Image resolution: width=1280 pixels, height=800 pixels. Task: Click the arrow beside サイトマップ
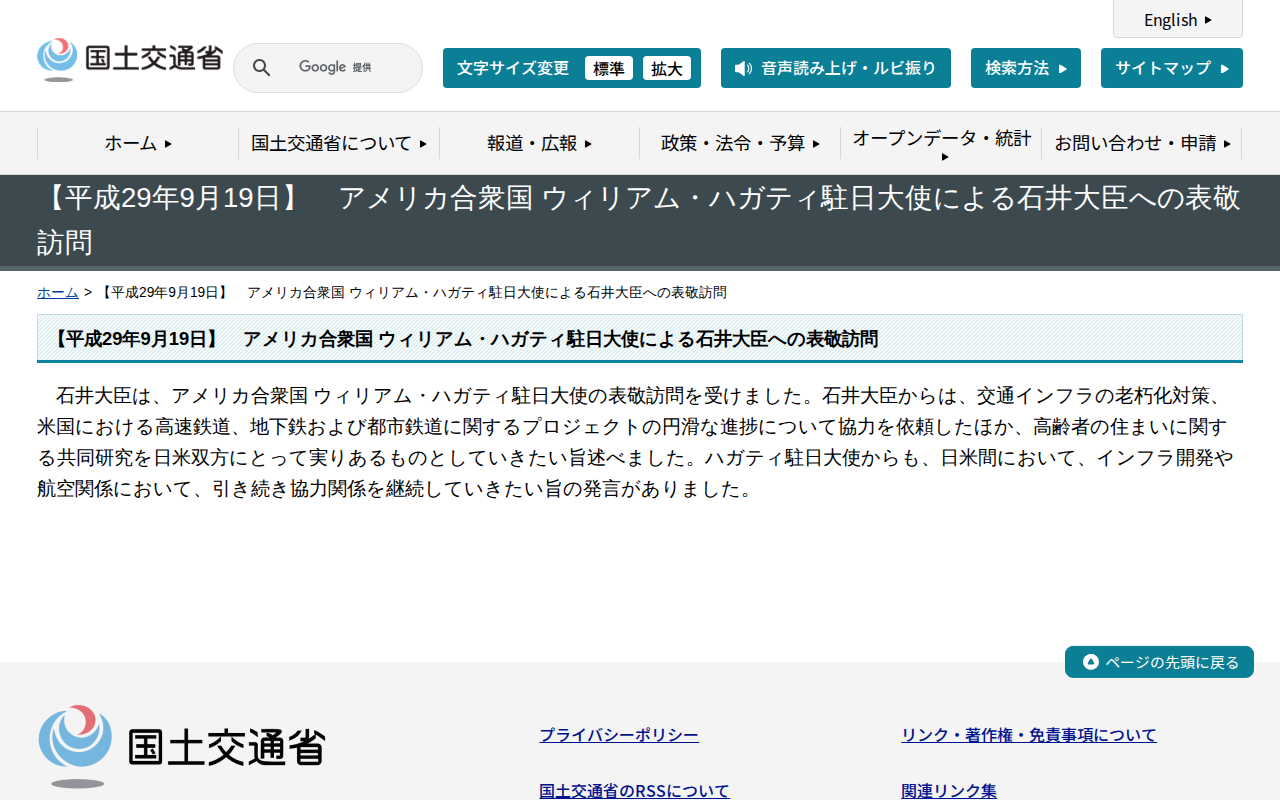click(1225, 68)
